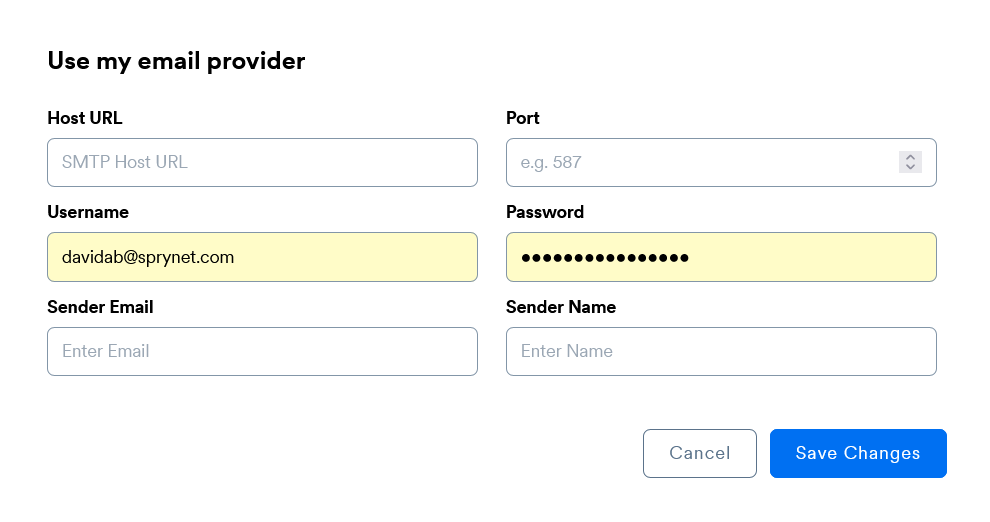Click the password dots in Password field
The width and height of the screenshot is (990, 522).
[x=605, y=257]
